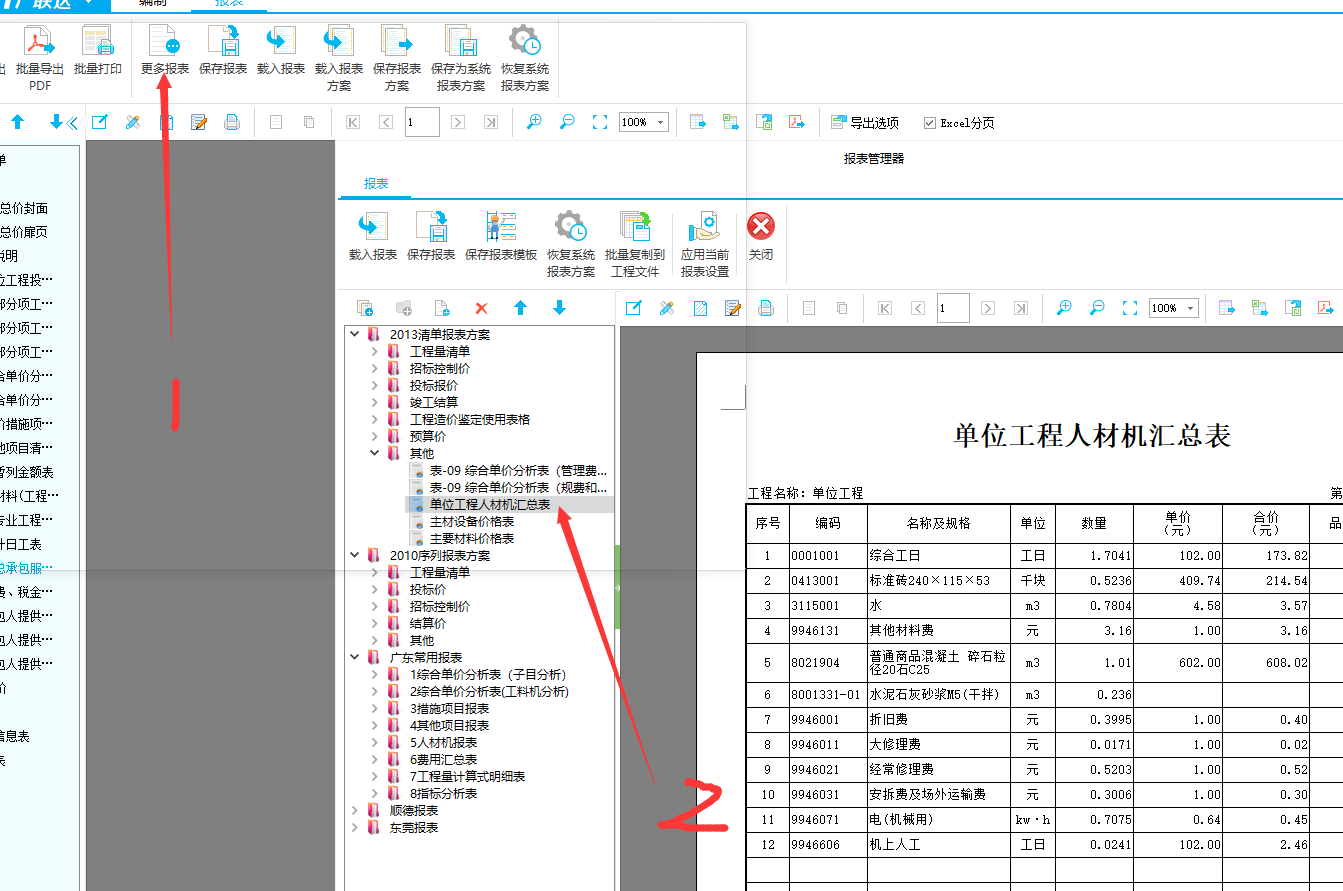1343x891 pixels.
Task: Expand 顺德报表 tree node
Action: pyautogui.click(x=355, y=810)
